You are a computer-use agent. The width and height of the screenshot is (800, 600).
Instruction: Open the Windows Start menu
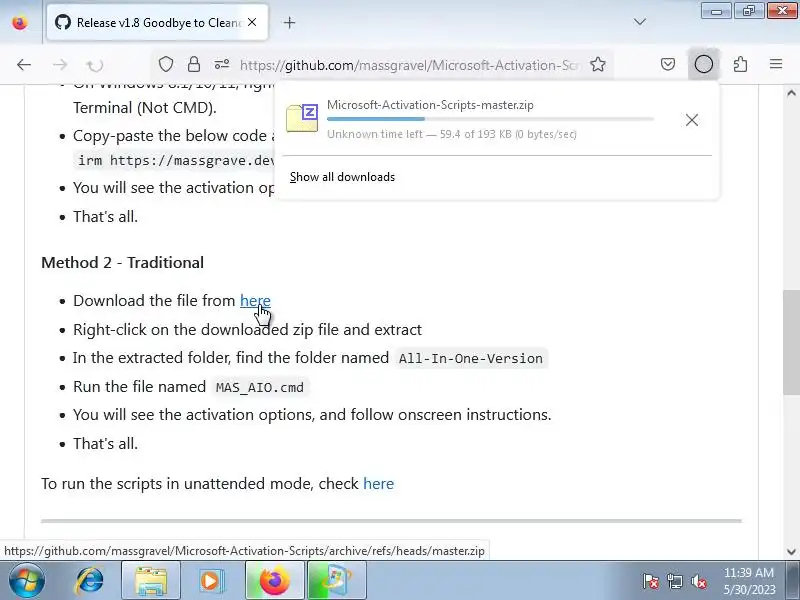(x=26, y=580)
